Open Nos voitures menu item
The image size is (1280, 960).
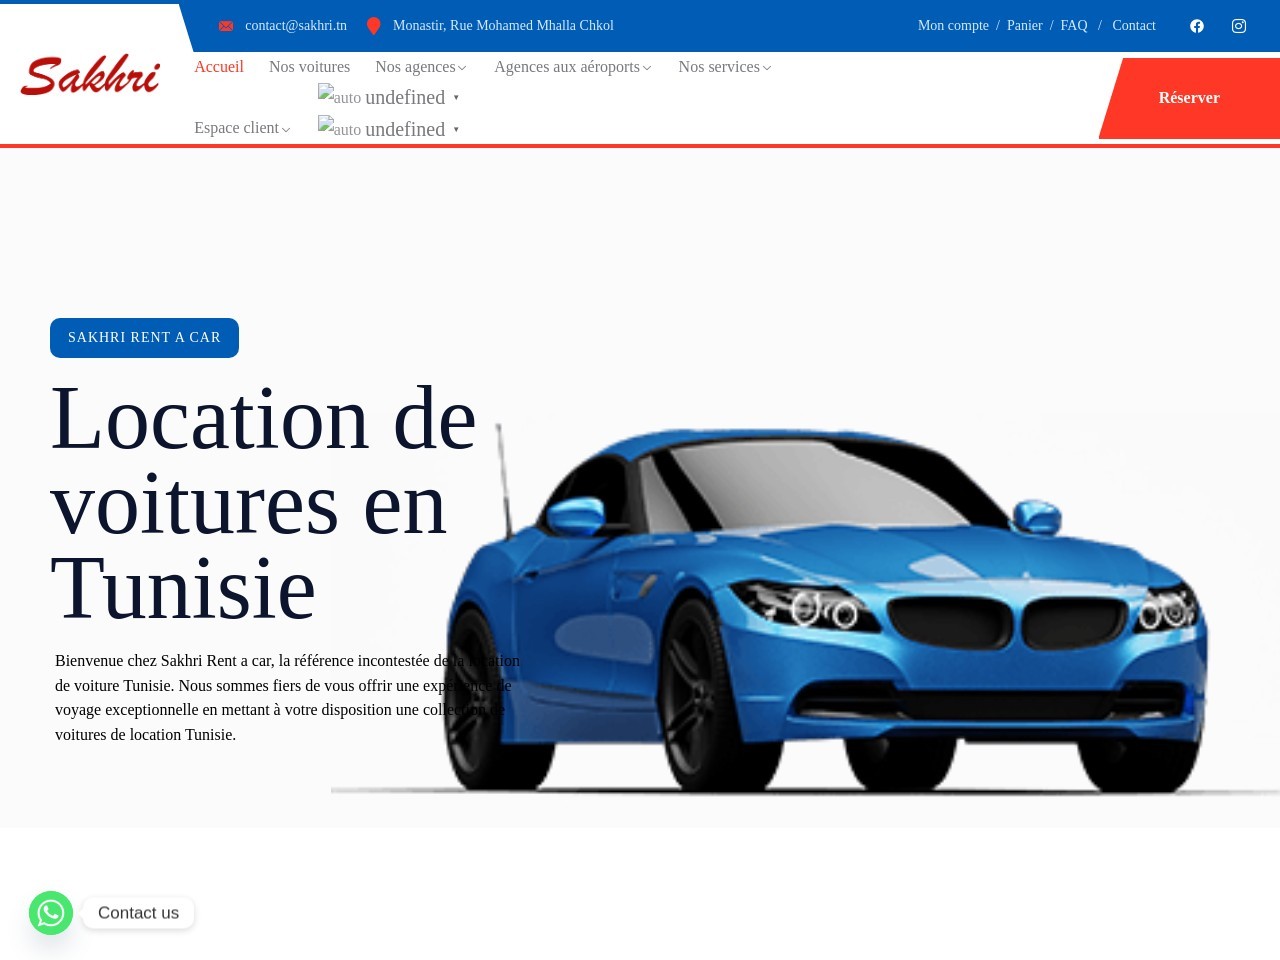pos(309,66)
